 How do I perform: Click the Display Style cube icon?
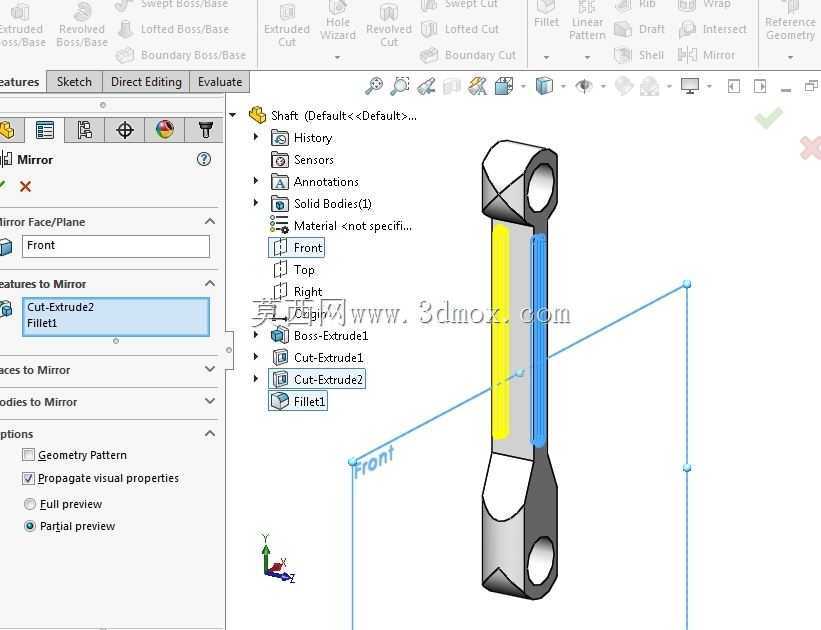544,86
